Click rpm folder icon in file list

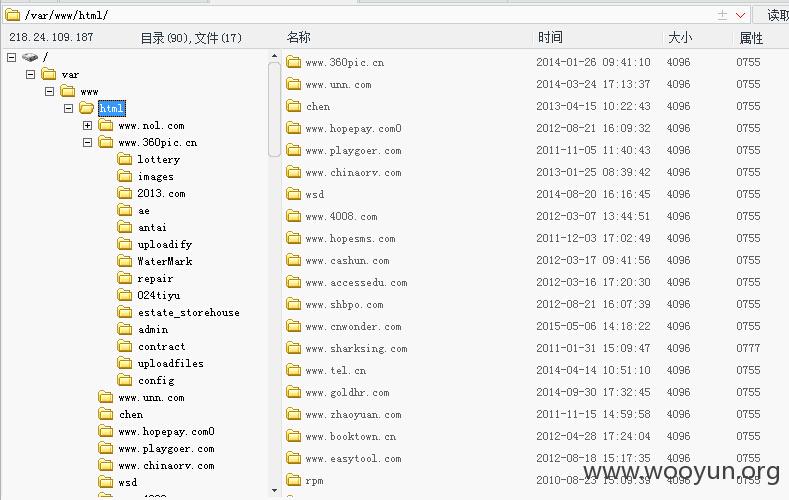(293, 480)
